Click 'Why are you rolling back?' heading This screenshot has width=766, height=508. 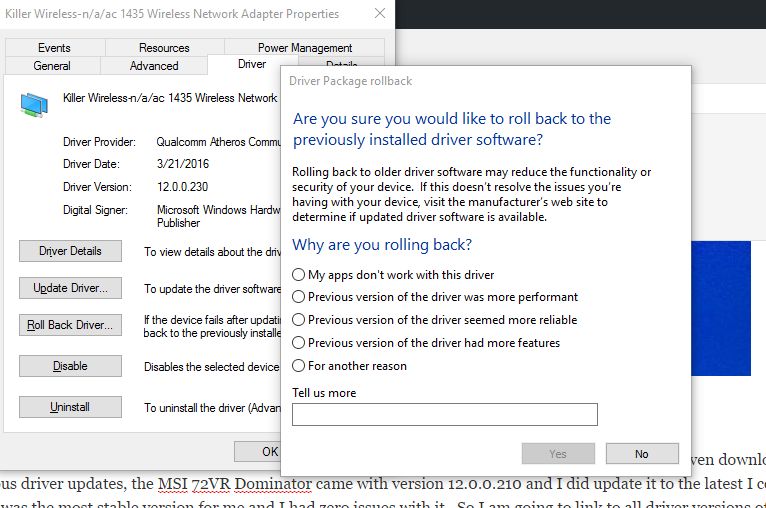pos(382,245)
